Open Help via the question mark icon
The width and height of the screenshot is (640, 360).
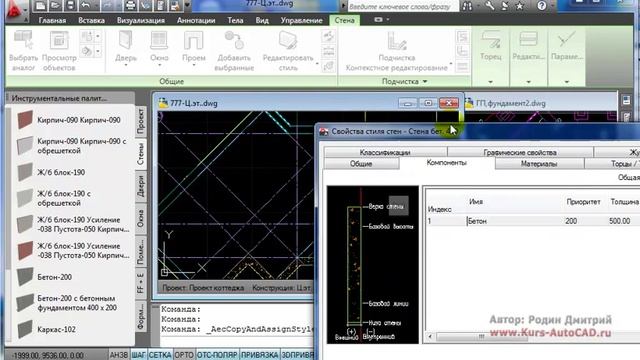(x=542, y=6)
